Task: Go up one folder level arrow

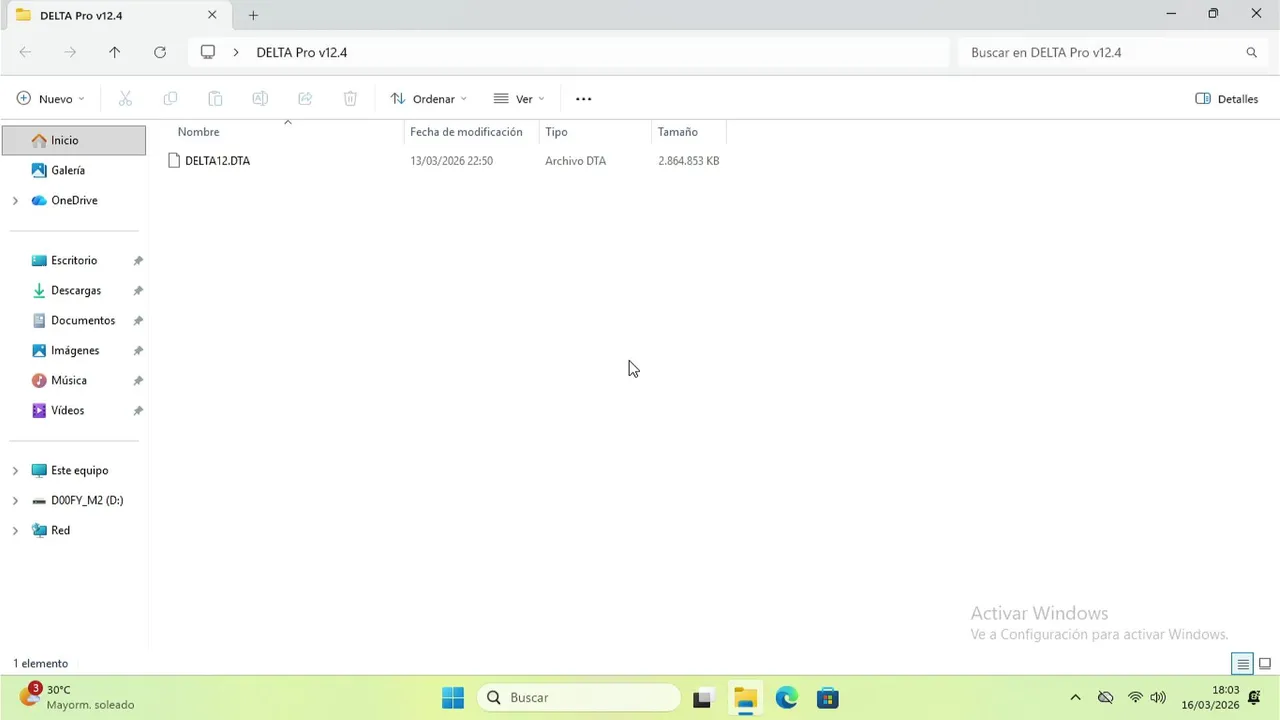Action: pyautogui.click(x=115, y=52)
